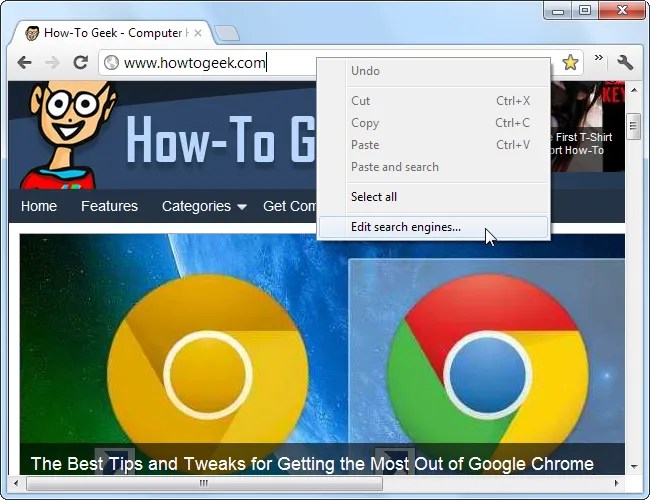Viewport: 650px width, 500px height.
Task: Bookmark page with the star icon
Action: tap(570, 63)
